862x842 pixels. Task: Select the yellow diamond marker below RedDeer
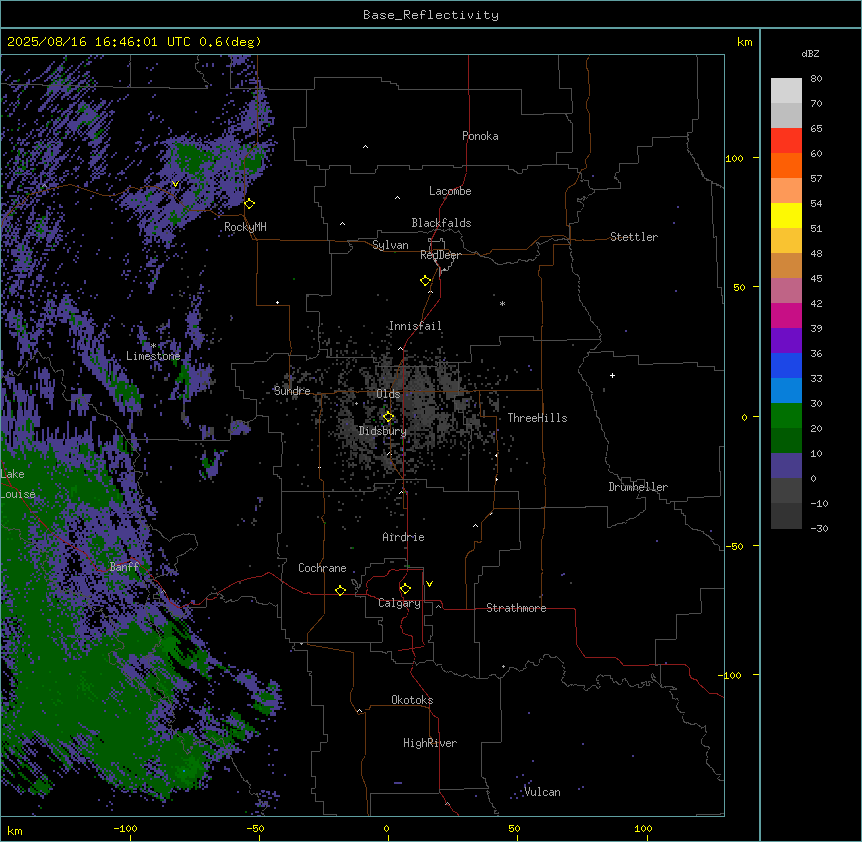(426, 281)
